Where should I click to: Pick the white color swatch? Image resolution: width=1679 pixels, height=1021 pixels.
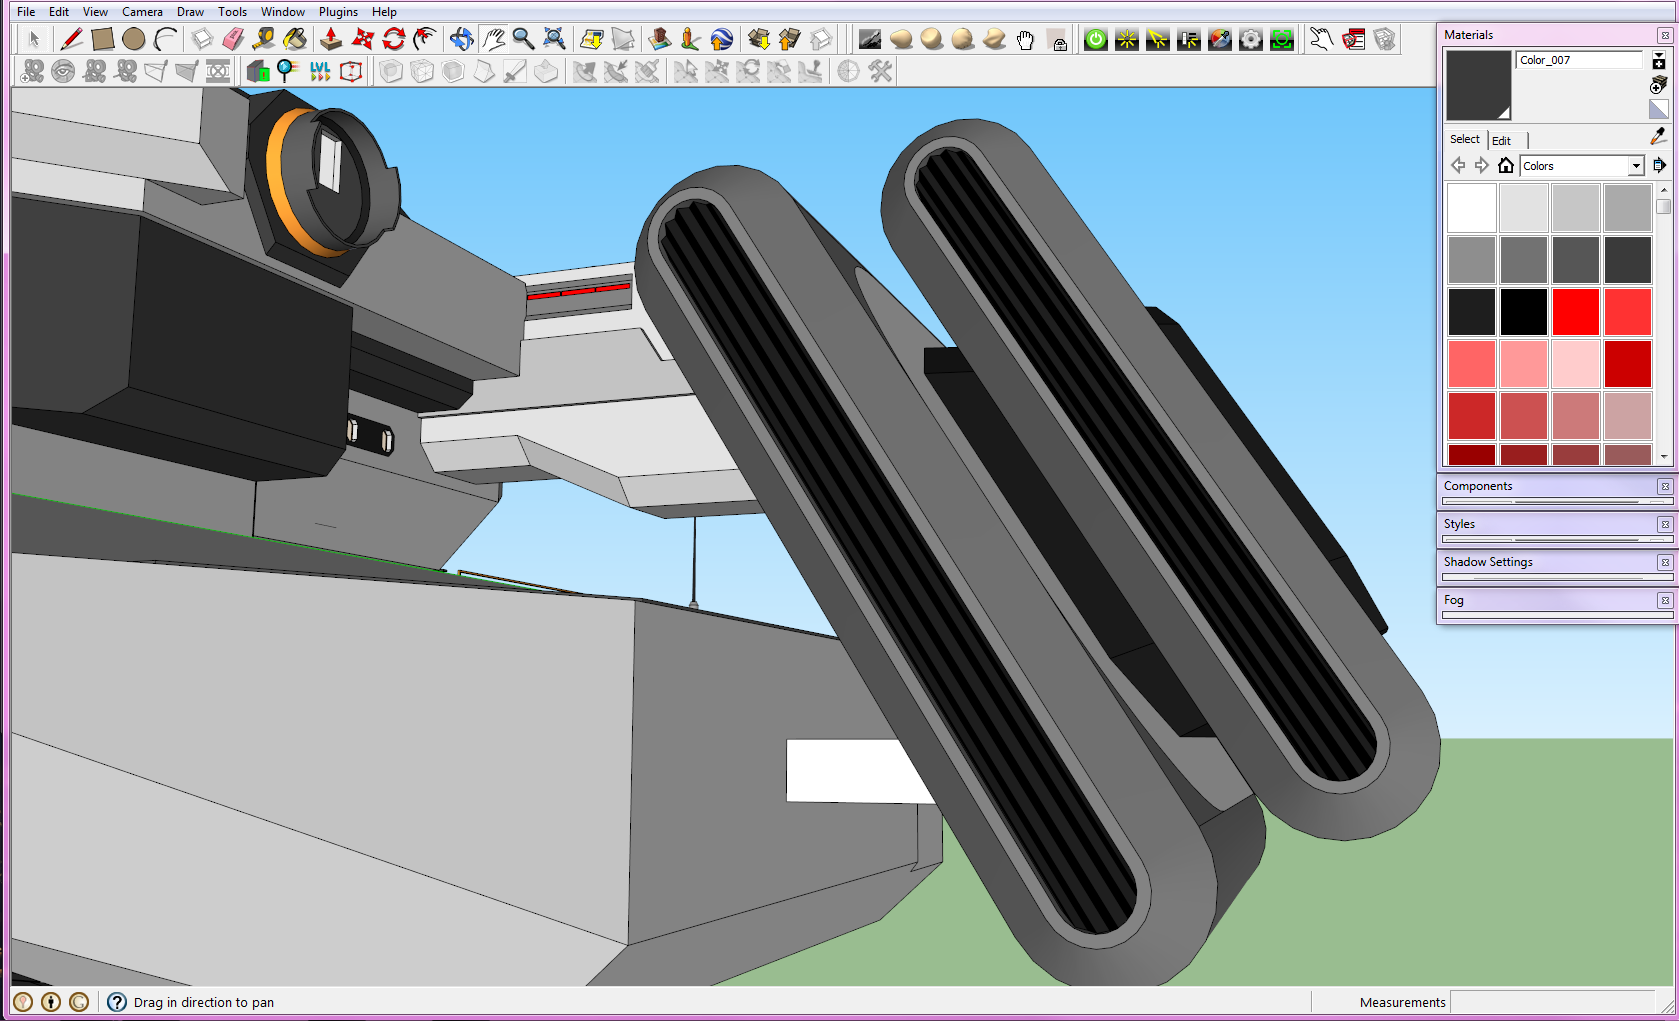click(1472, 208)
